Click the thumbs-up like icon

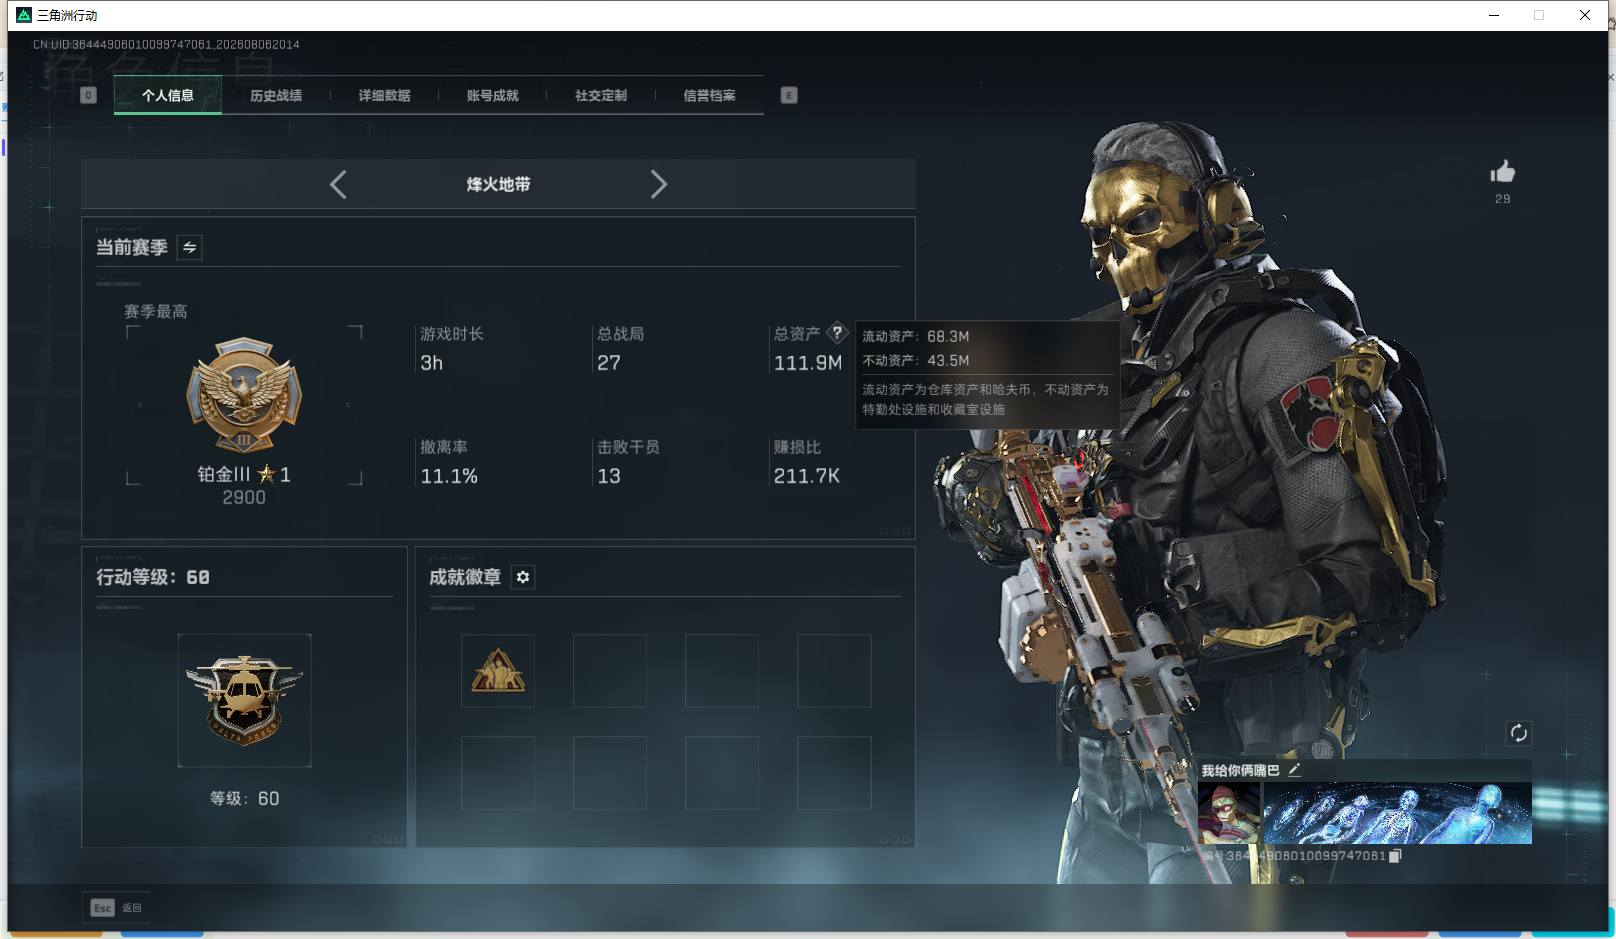pos(1502,171)
